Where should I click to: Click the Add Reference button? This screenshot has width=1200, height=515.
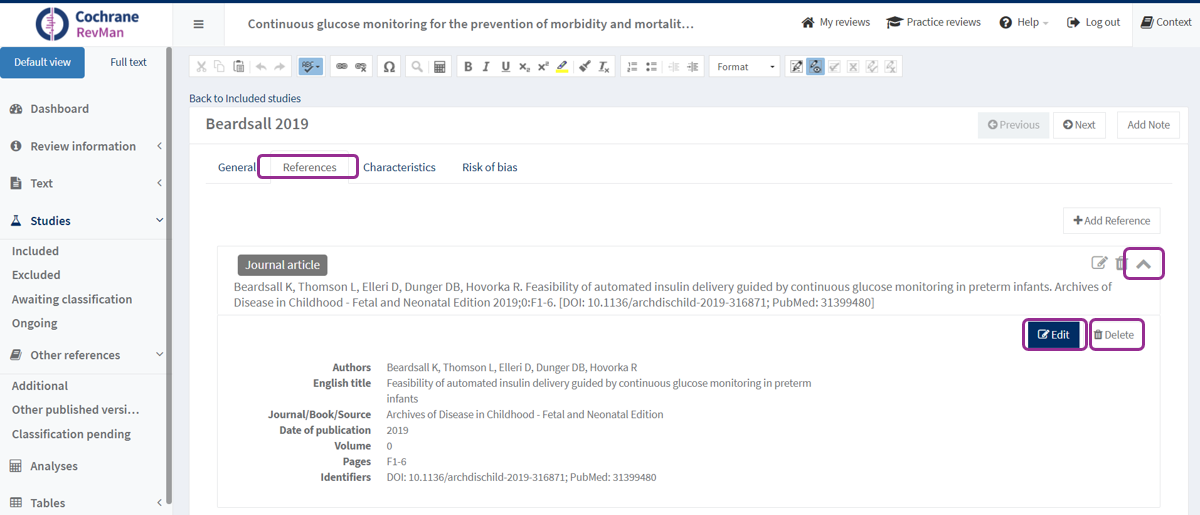point(1111,220)
